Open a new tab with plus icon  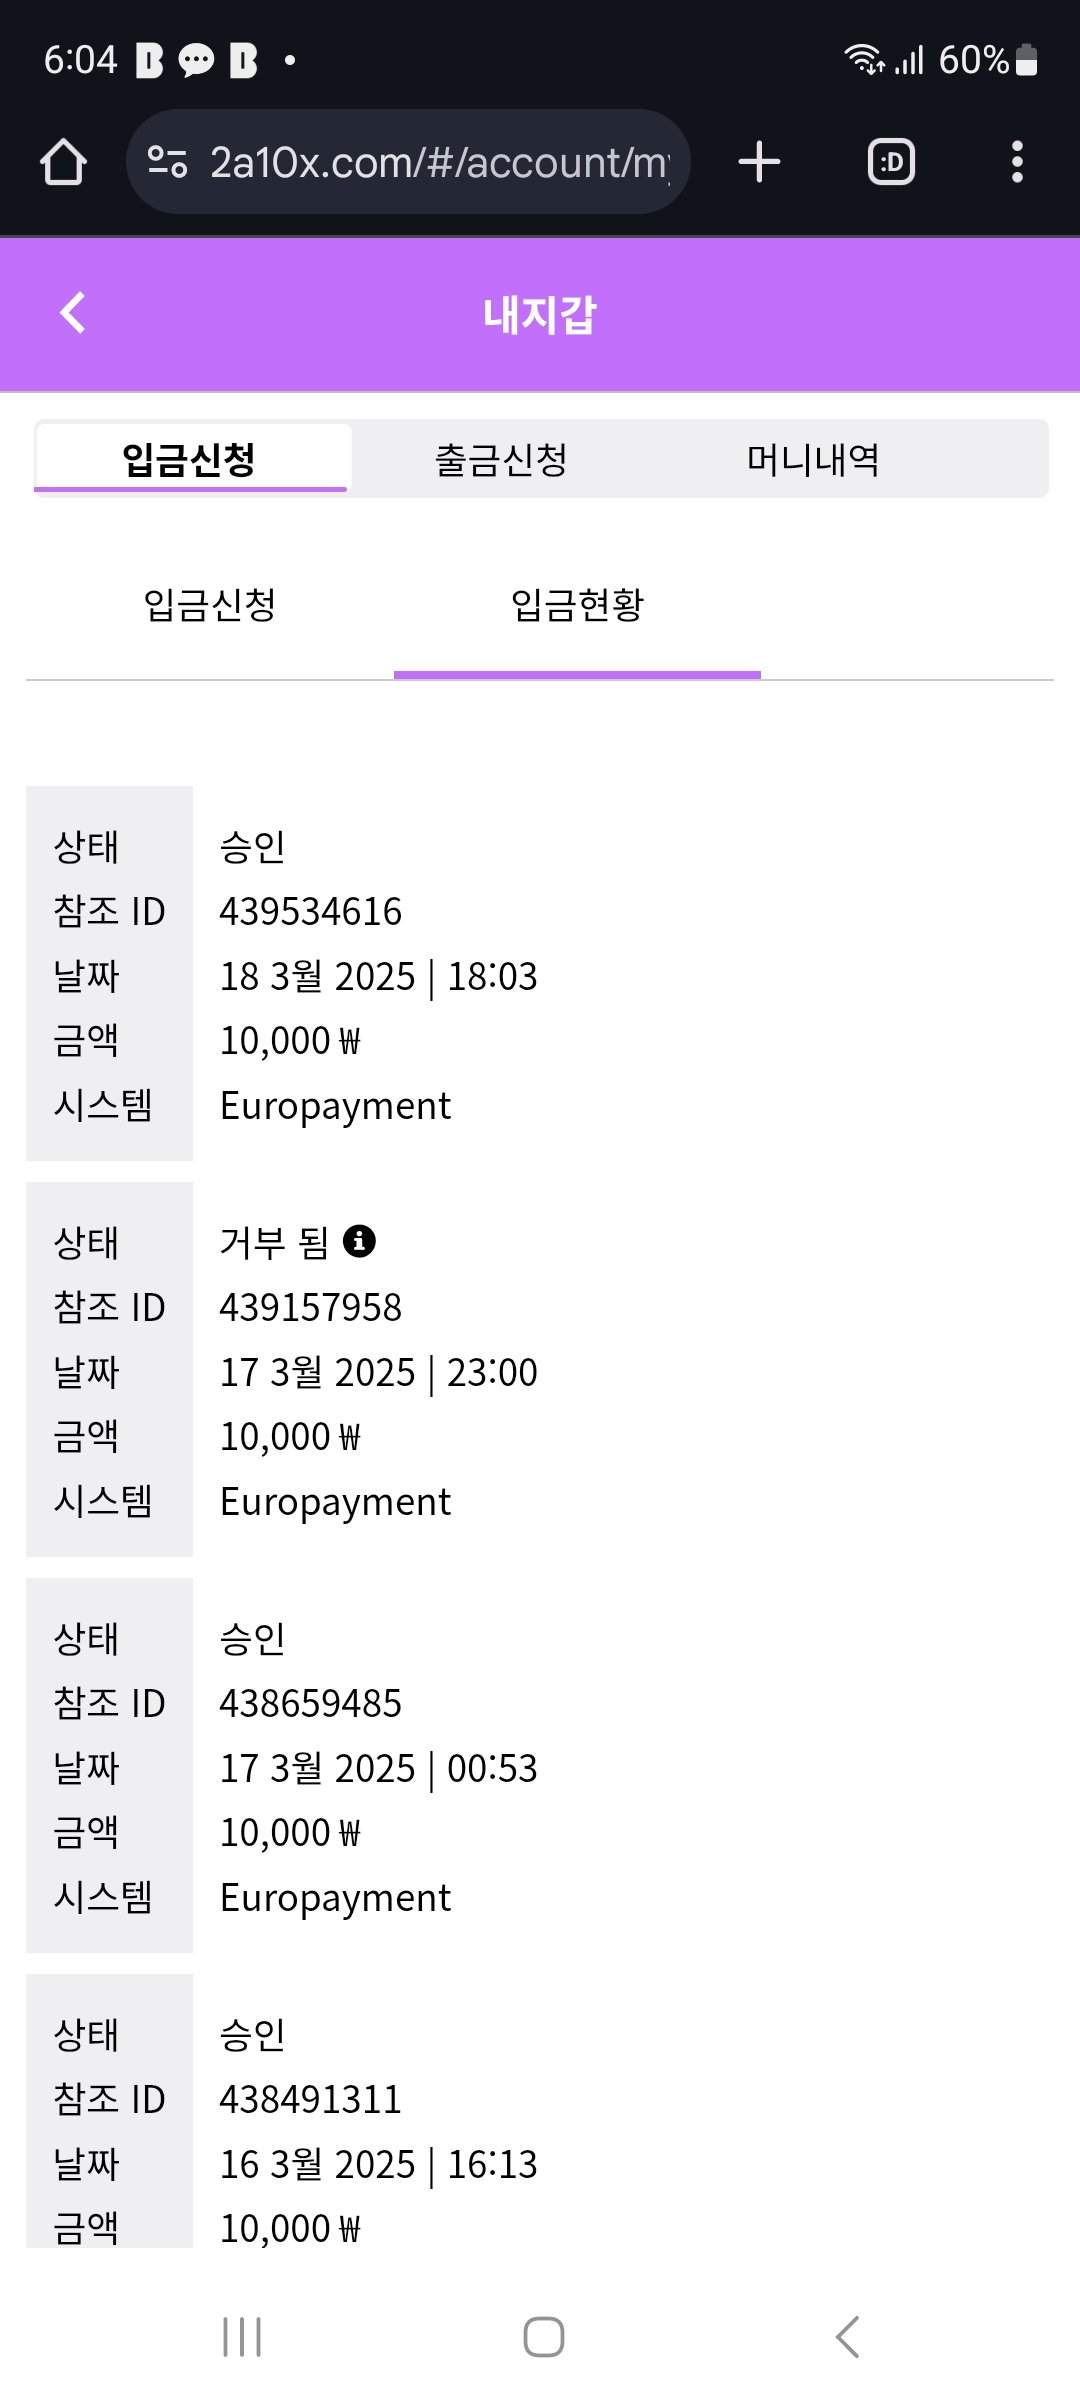pos(759,162)
